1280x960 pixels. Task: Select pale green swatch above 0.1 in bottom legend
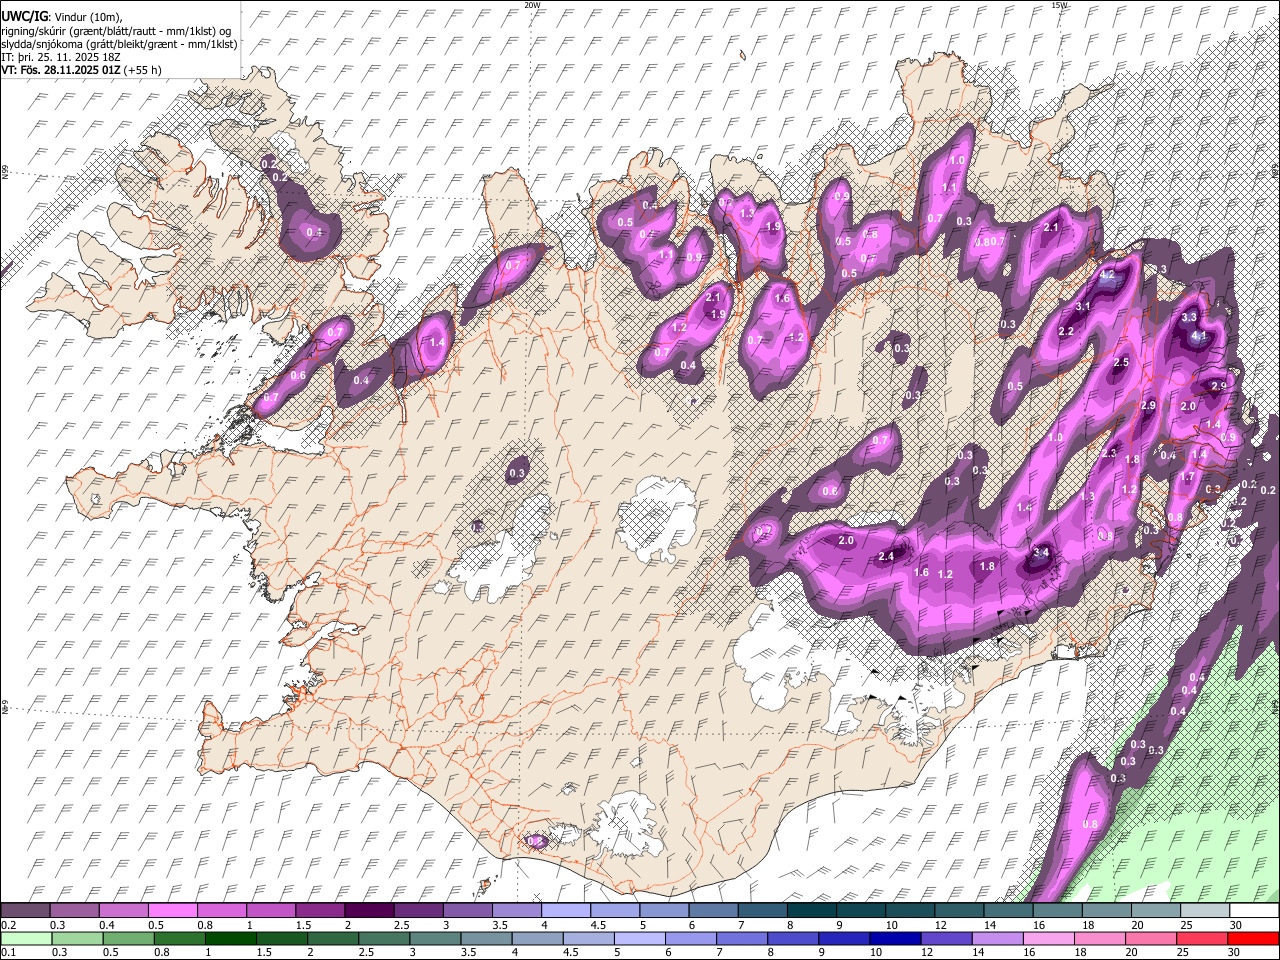(25, 939)
